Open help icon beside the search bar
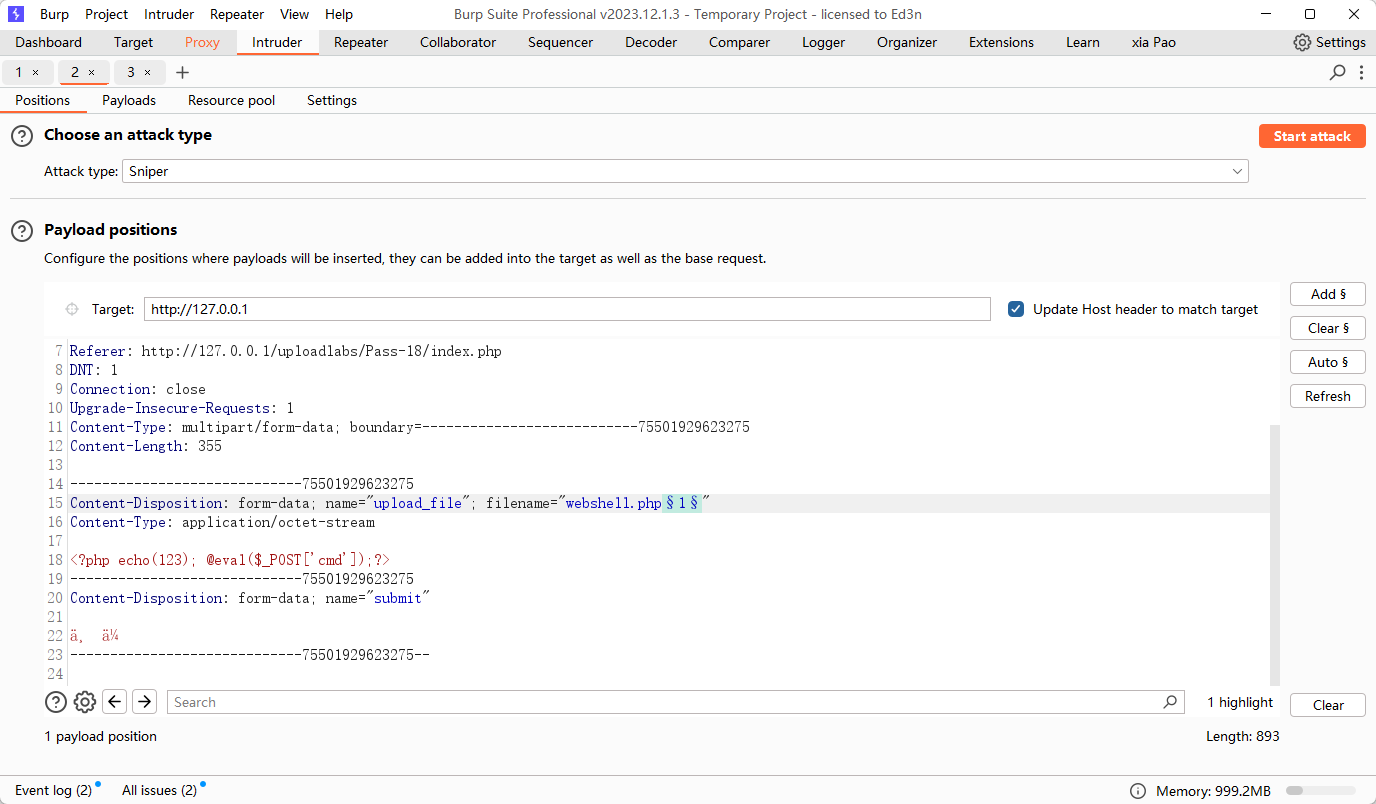 pyautogui.click(x=56, y=702)
